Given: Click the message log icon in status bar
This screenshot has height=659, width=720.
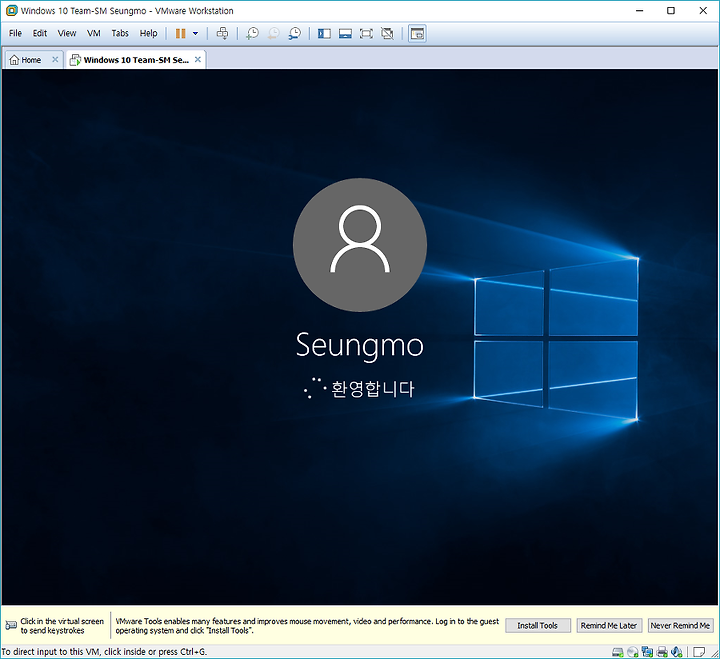Looking at the screenshot, I should click(x=699, y=652).
